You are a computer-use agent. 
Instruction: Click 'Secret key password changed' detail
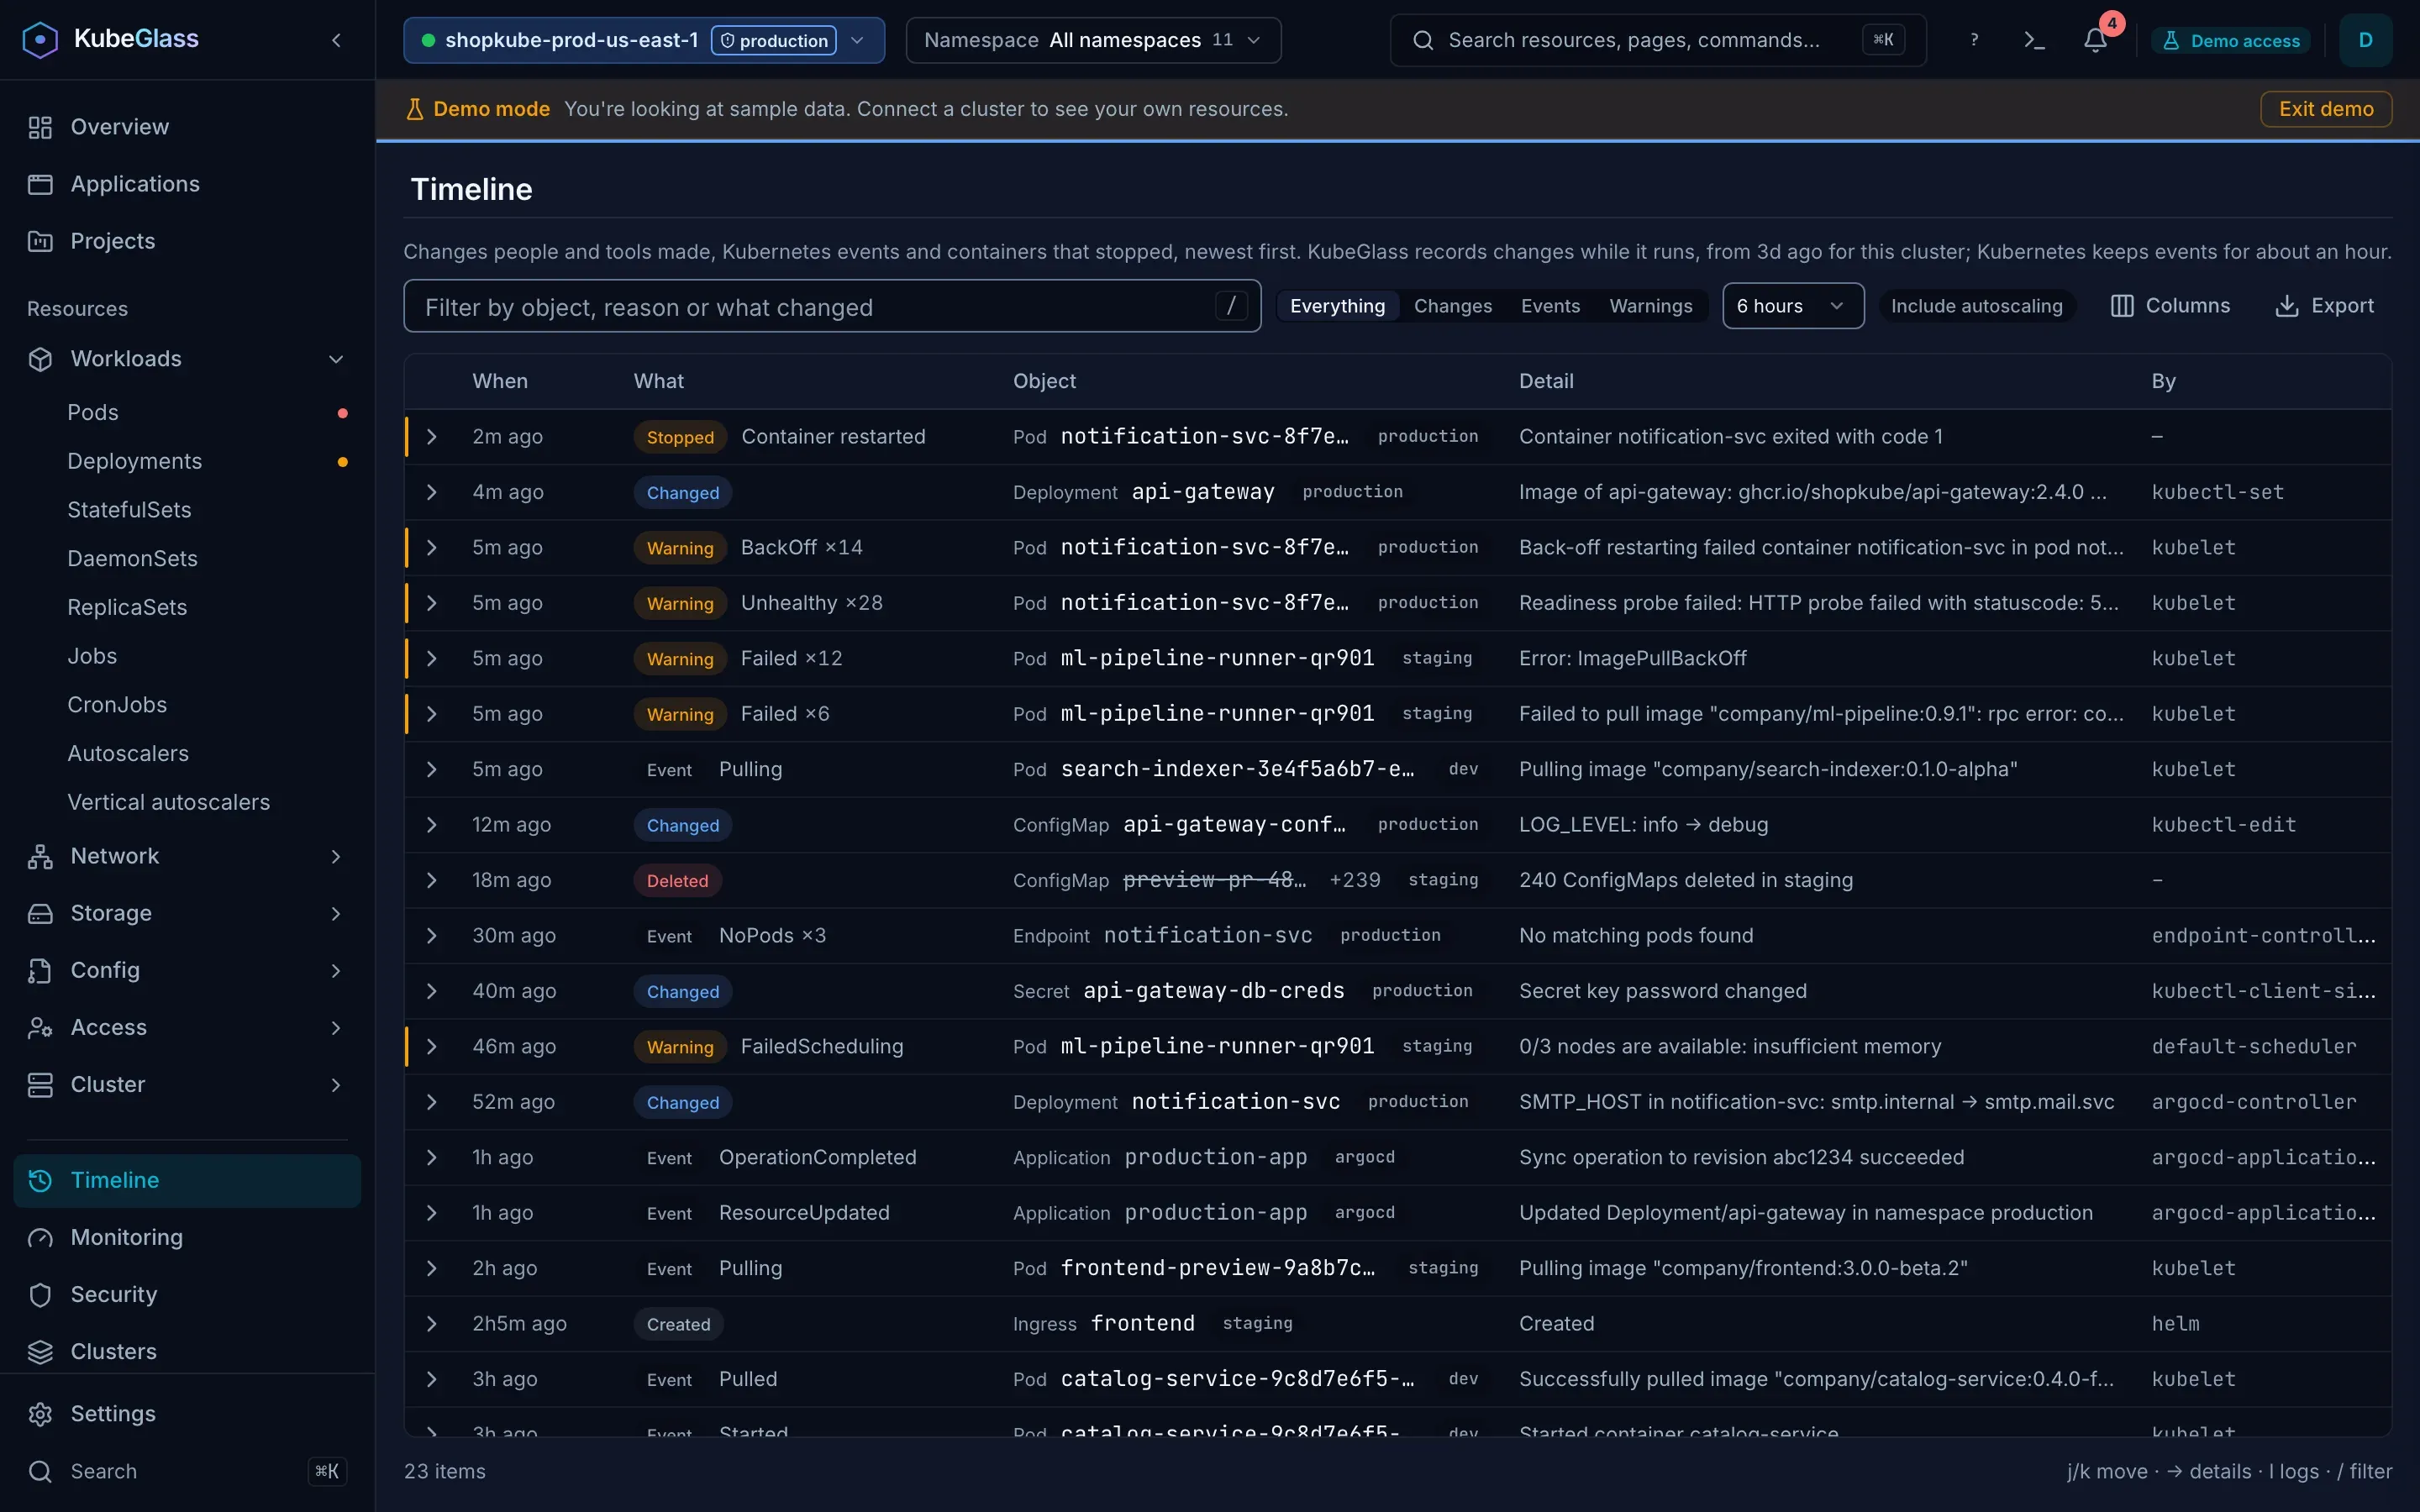coord(1663,991)
